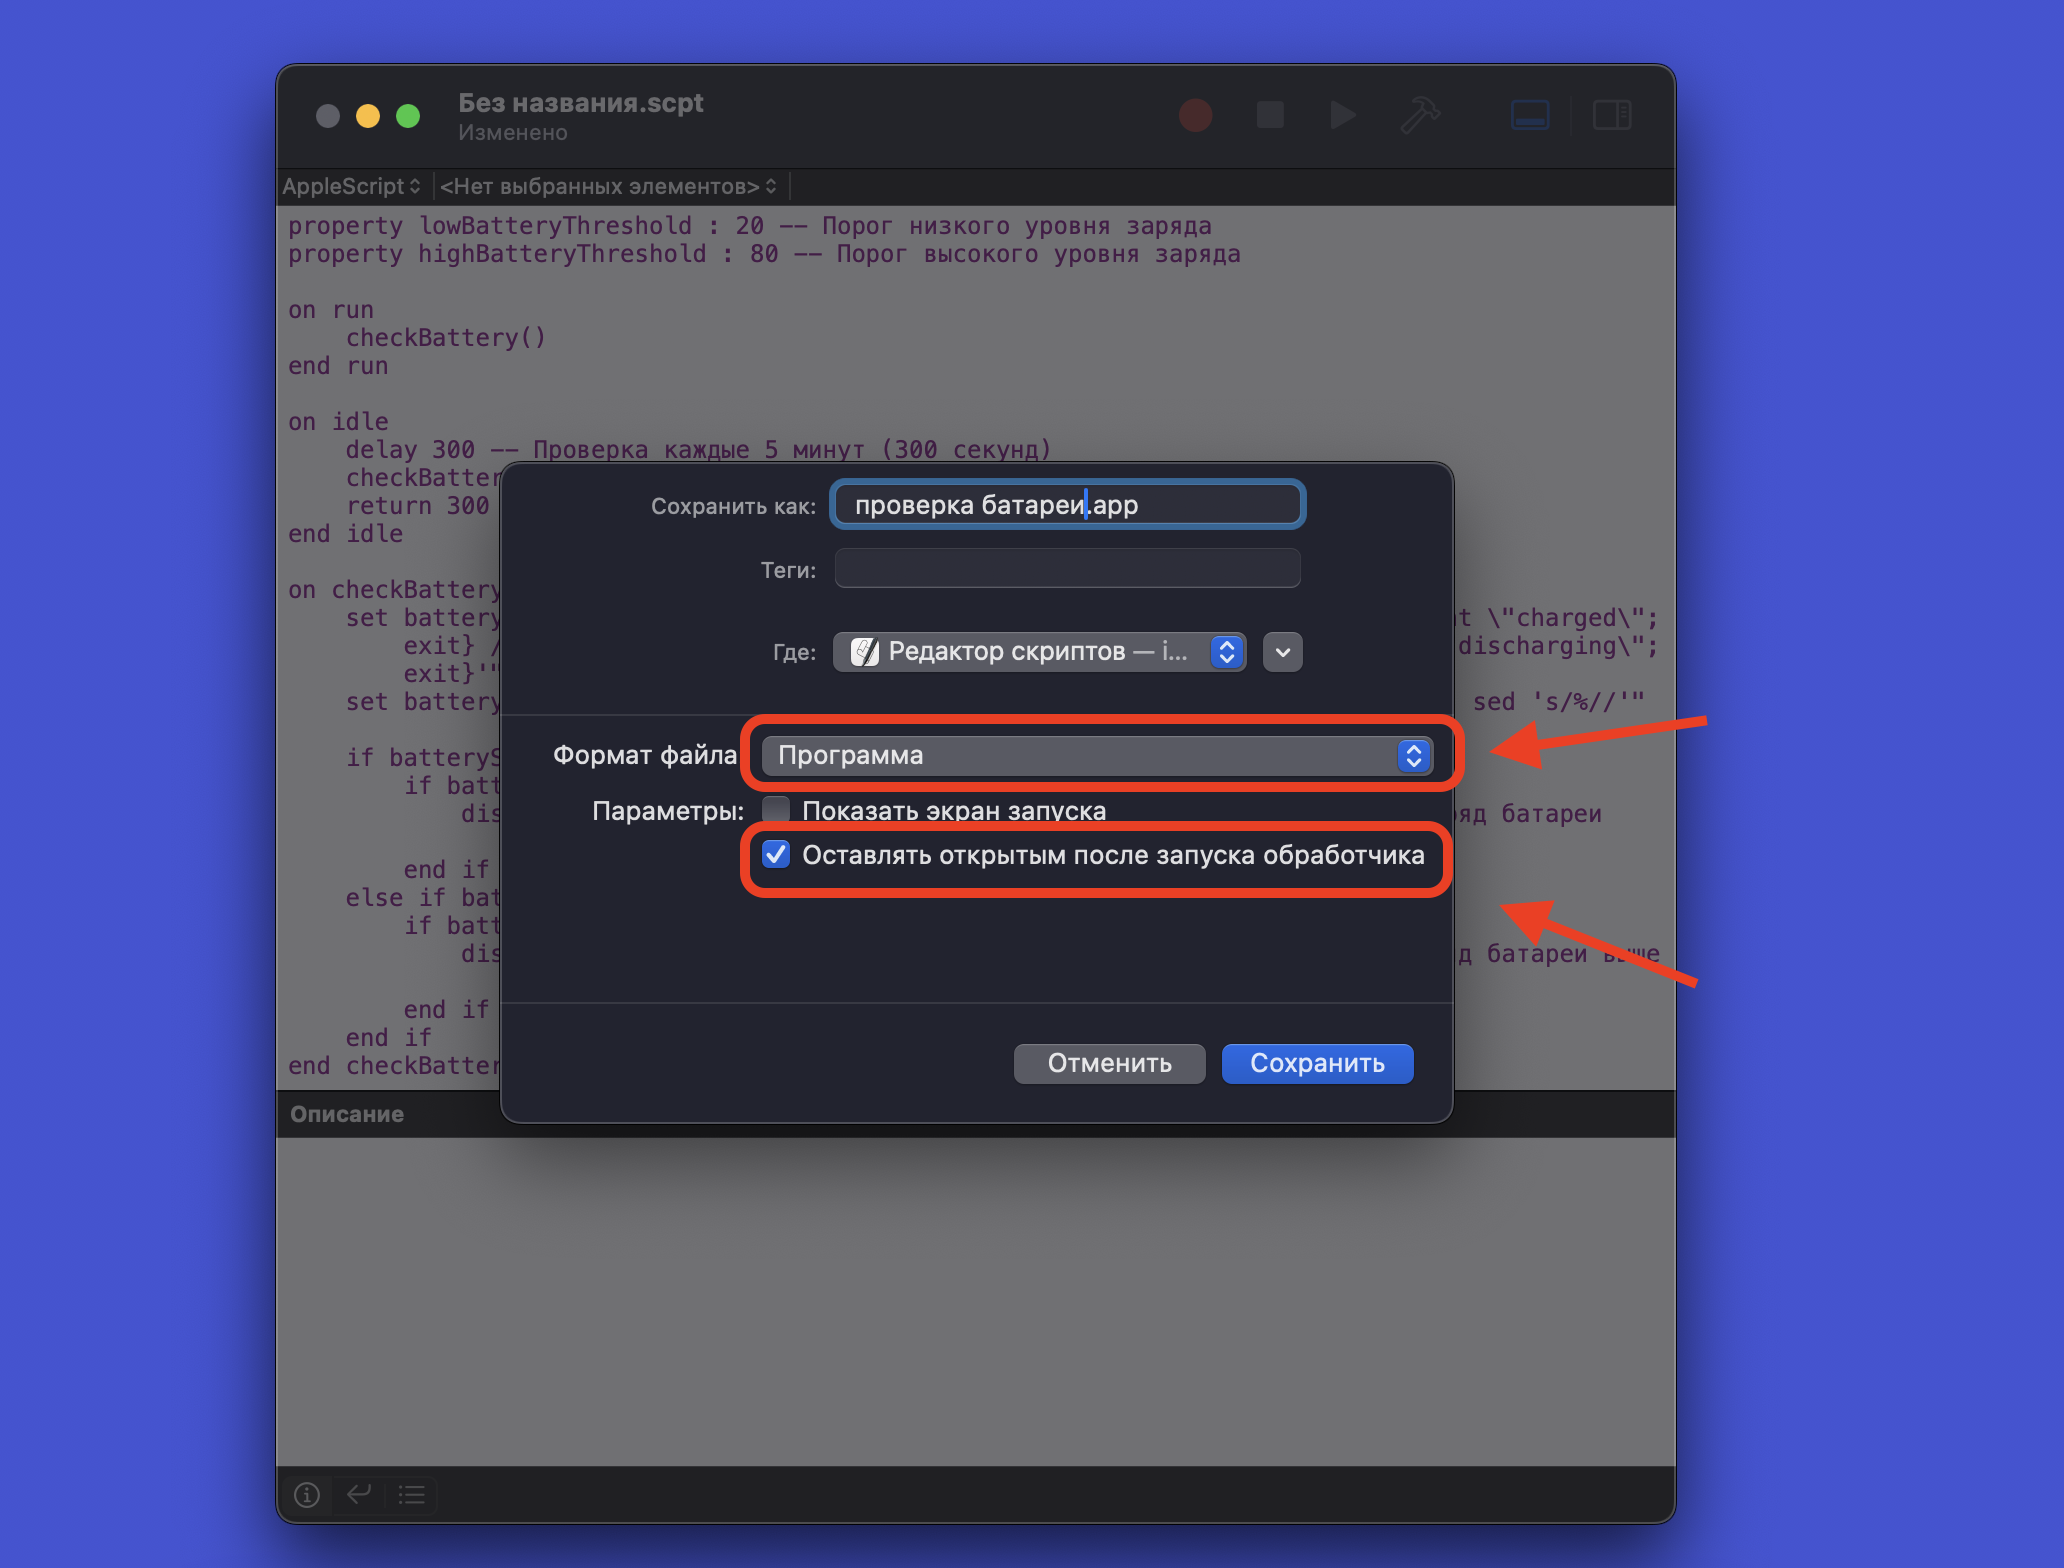Open the AppleScript language selector
The height and width of the screenshot is (1568, 2064).
click(352, 186)
